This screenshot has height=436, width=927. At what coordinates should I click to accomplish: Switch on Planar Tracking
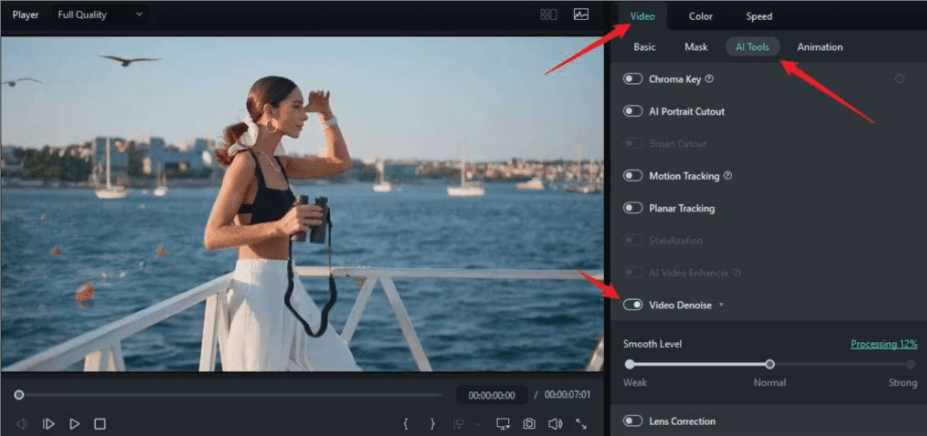pos(633,208)
